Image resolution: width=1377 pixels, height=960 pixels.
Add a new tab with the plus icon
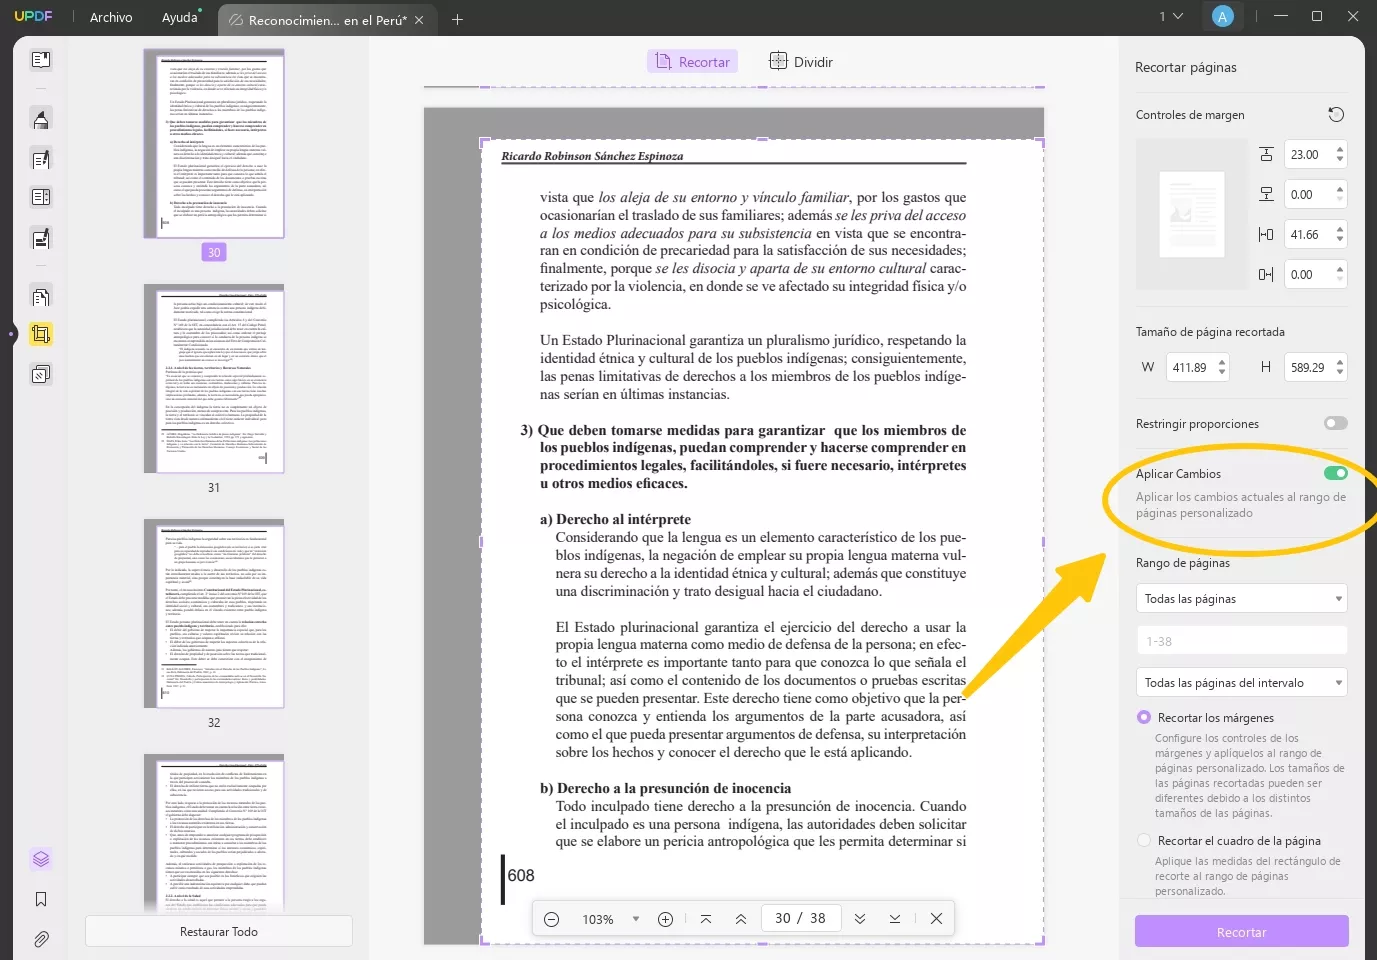point(457,19)
